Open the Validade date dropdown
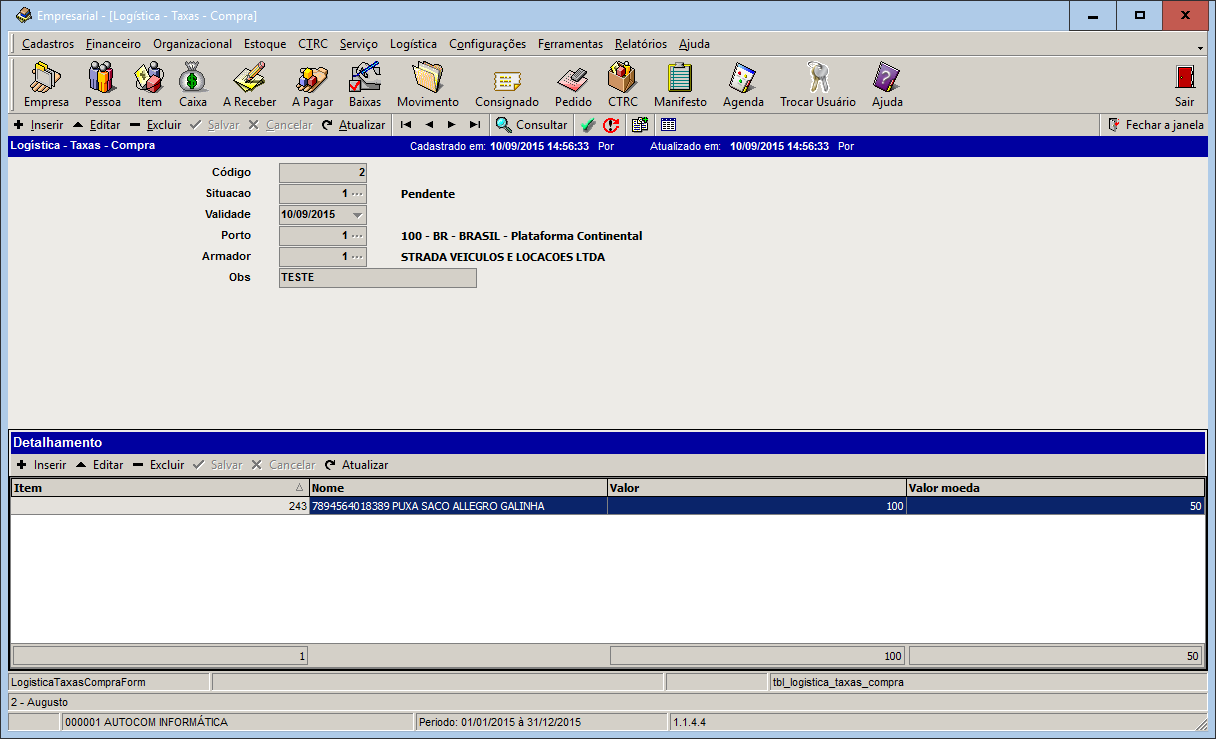1216x739 pixels. pos(358,215)
